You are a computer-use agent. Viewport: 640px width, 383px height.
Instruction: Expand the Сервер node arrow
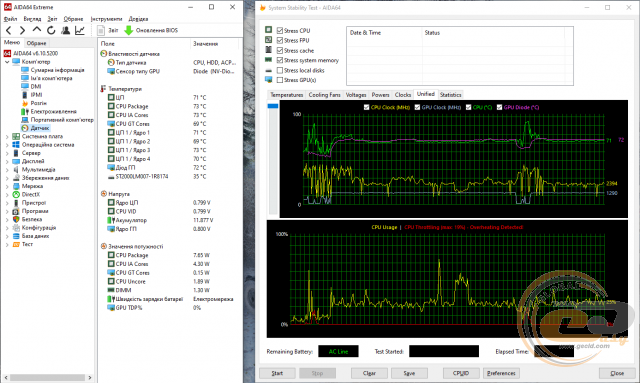7,153
